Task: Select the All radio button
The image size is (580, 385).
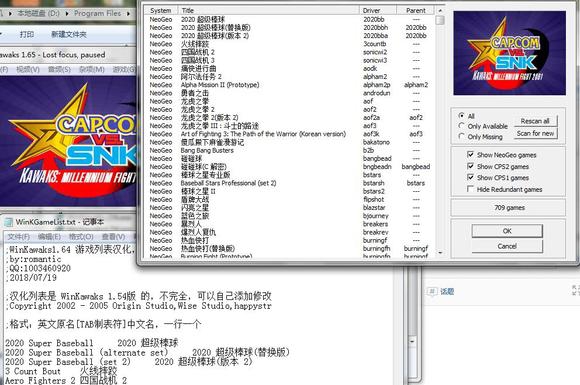Action: [461, 116]
